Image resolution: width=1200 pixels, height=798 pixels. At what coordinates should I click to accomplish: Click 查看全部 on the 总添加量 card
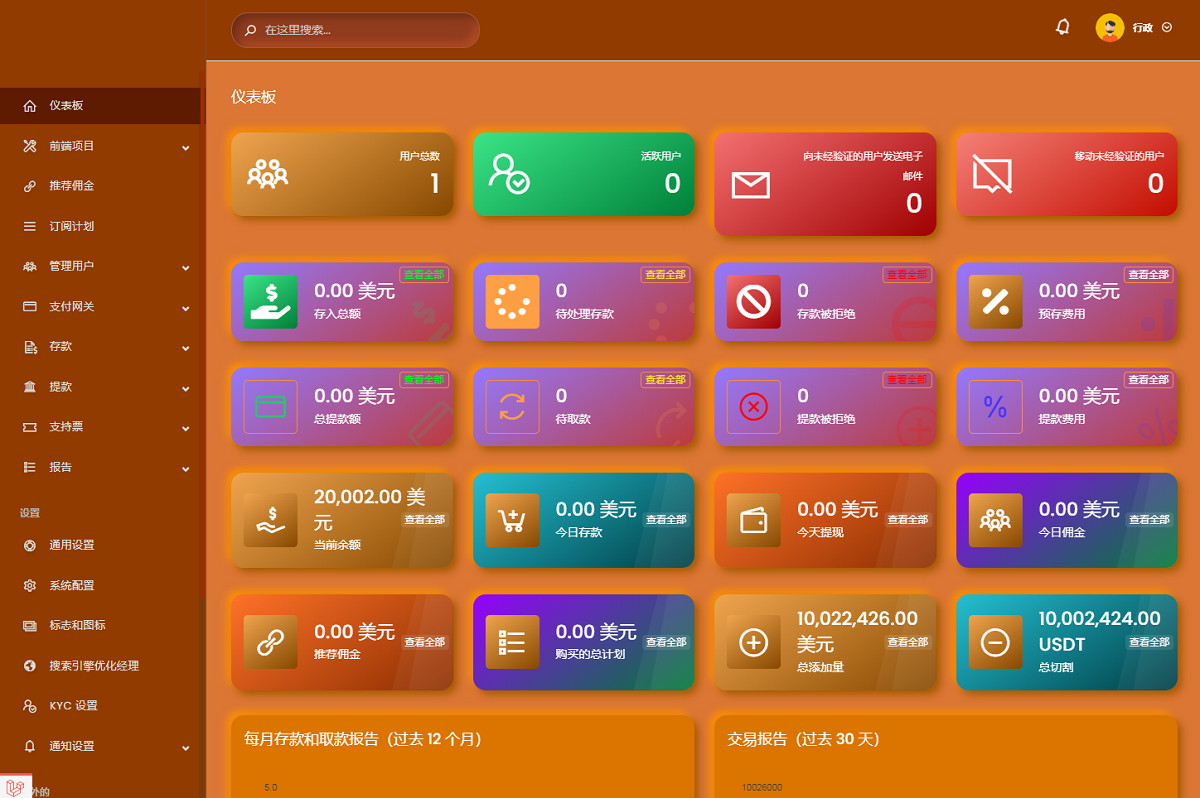click(x=908, y=642)
